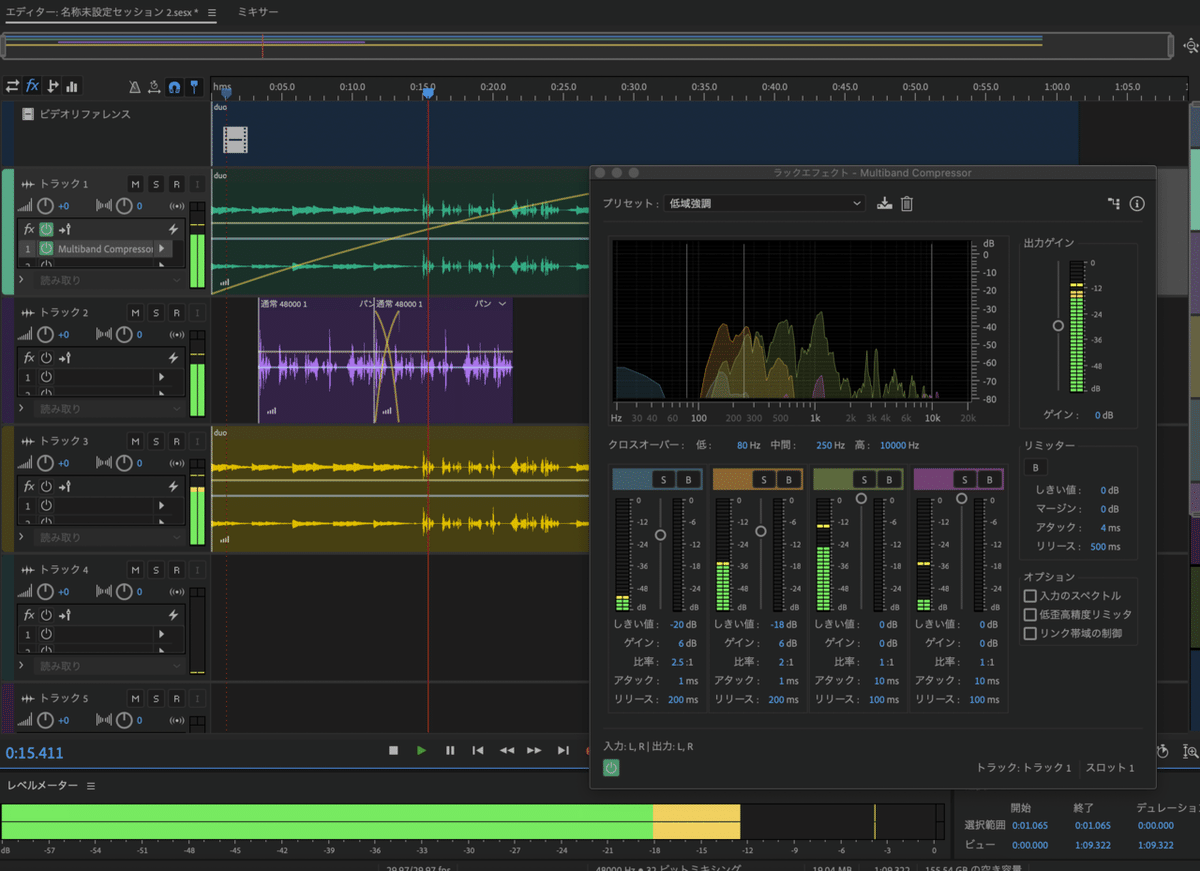Click blue band threshold slider handle
This screenshot has height=871, width=1200.
point(660,535)
